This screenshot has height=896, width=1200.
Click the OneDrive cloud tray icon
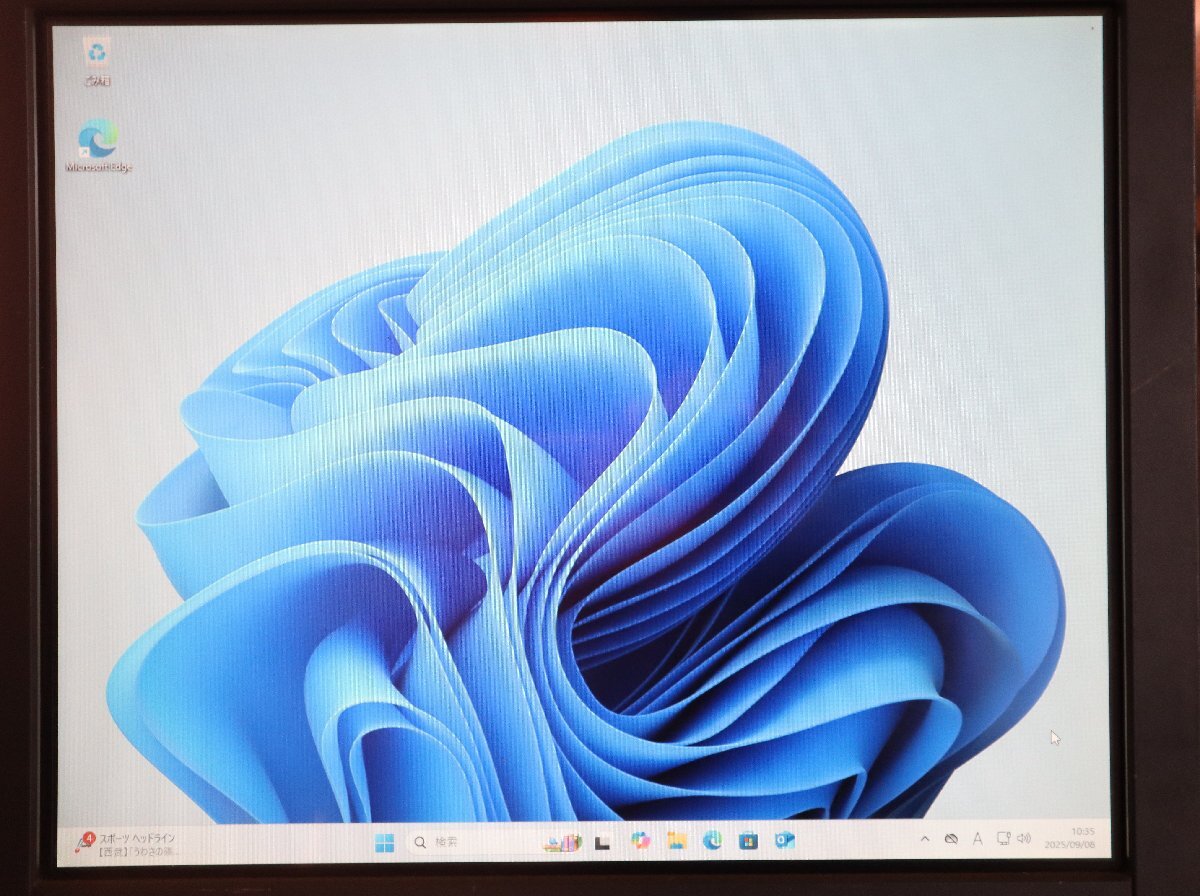(951, 839)
